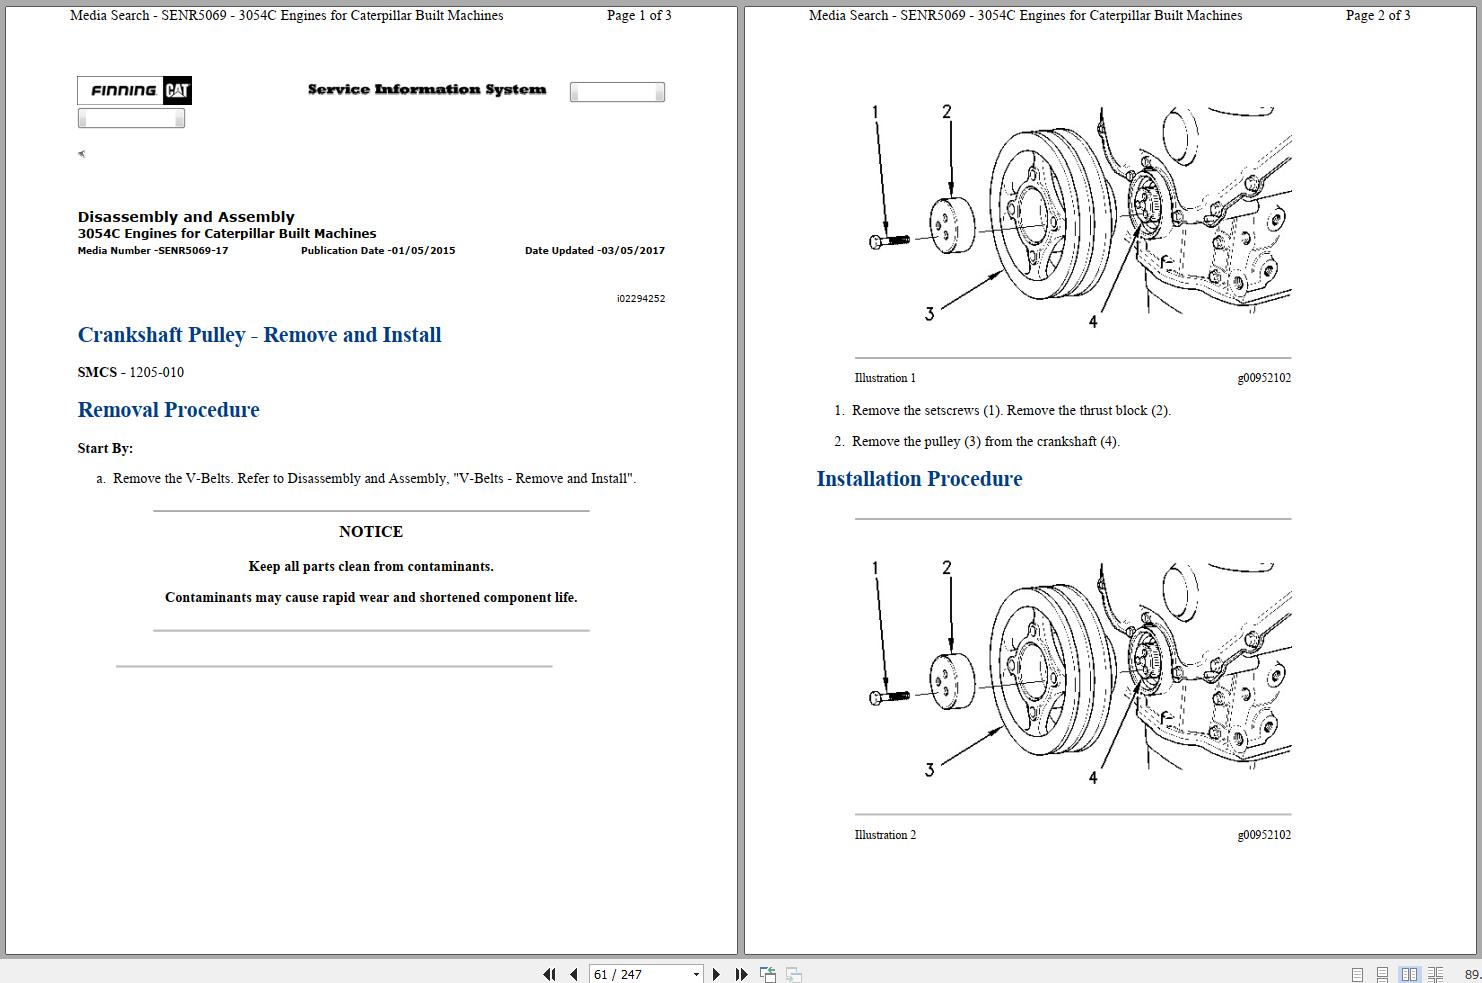The width and height of the screenshot is (1482, 983).
Task: Enable single page layout mode
Action: click(x=1357, y=974)
